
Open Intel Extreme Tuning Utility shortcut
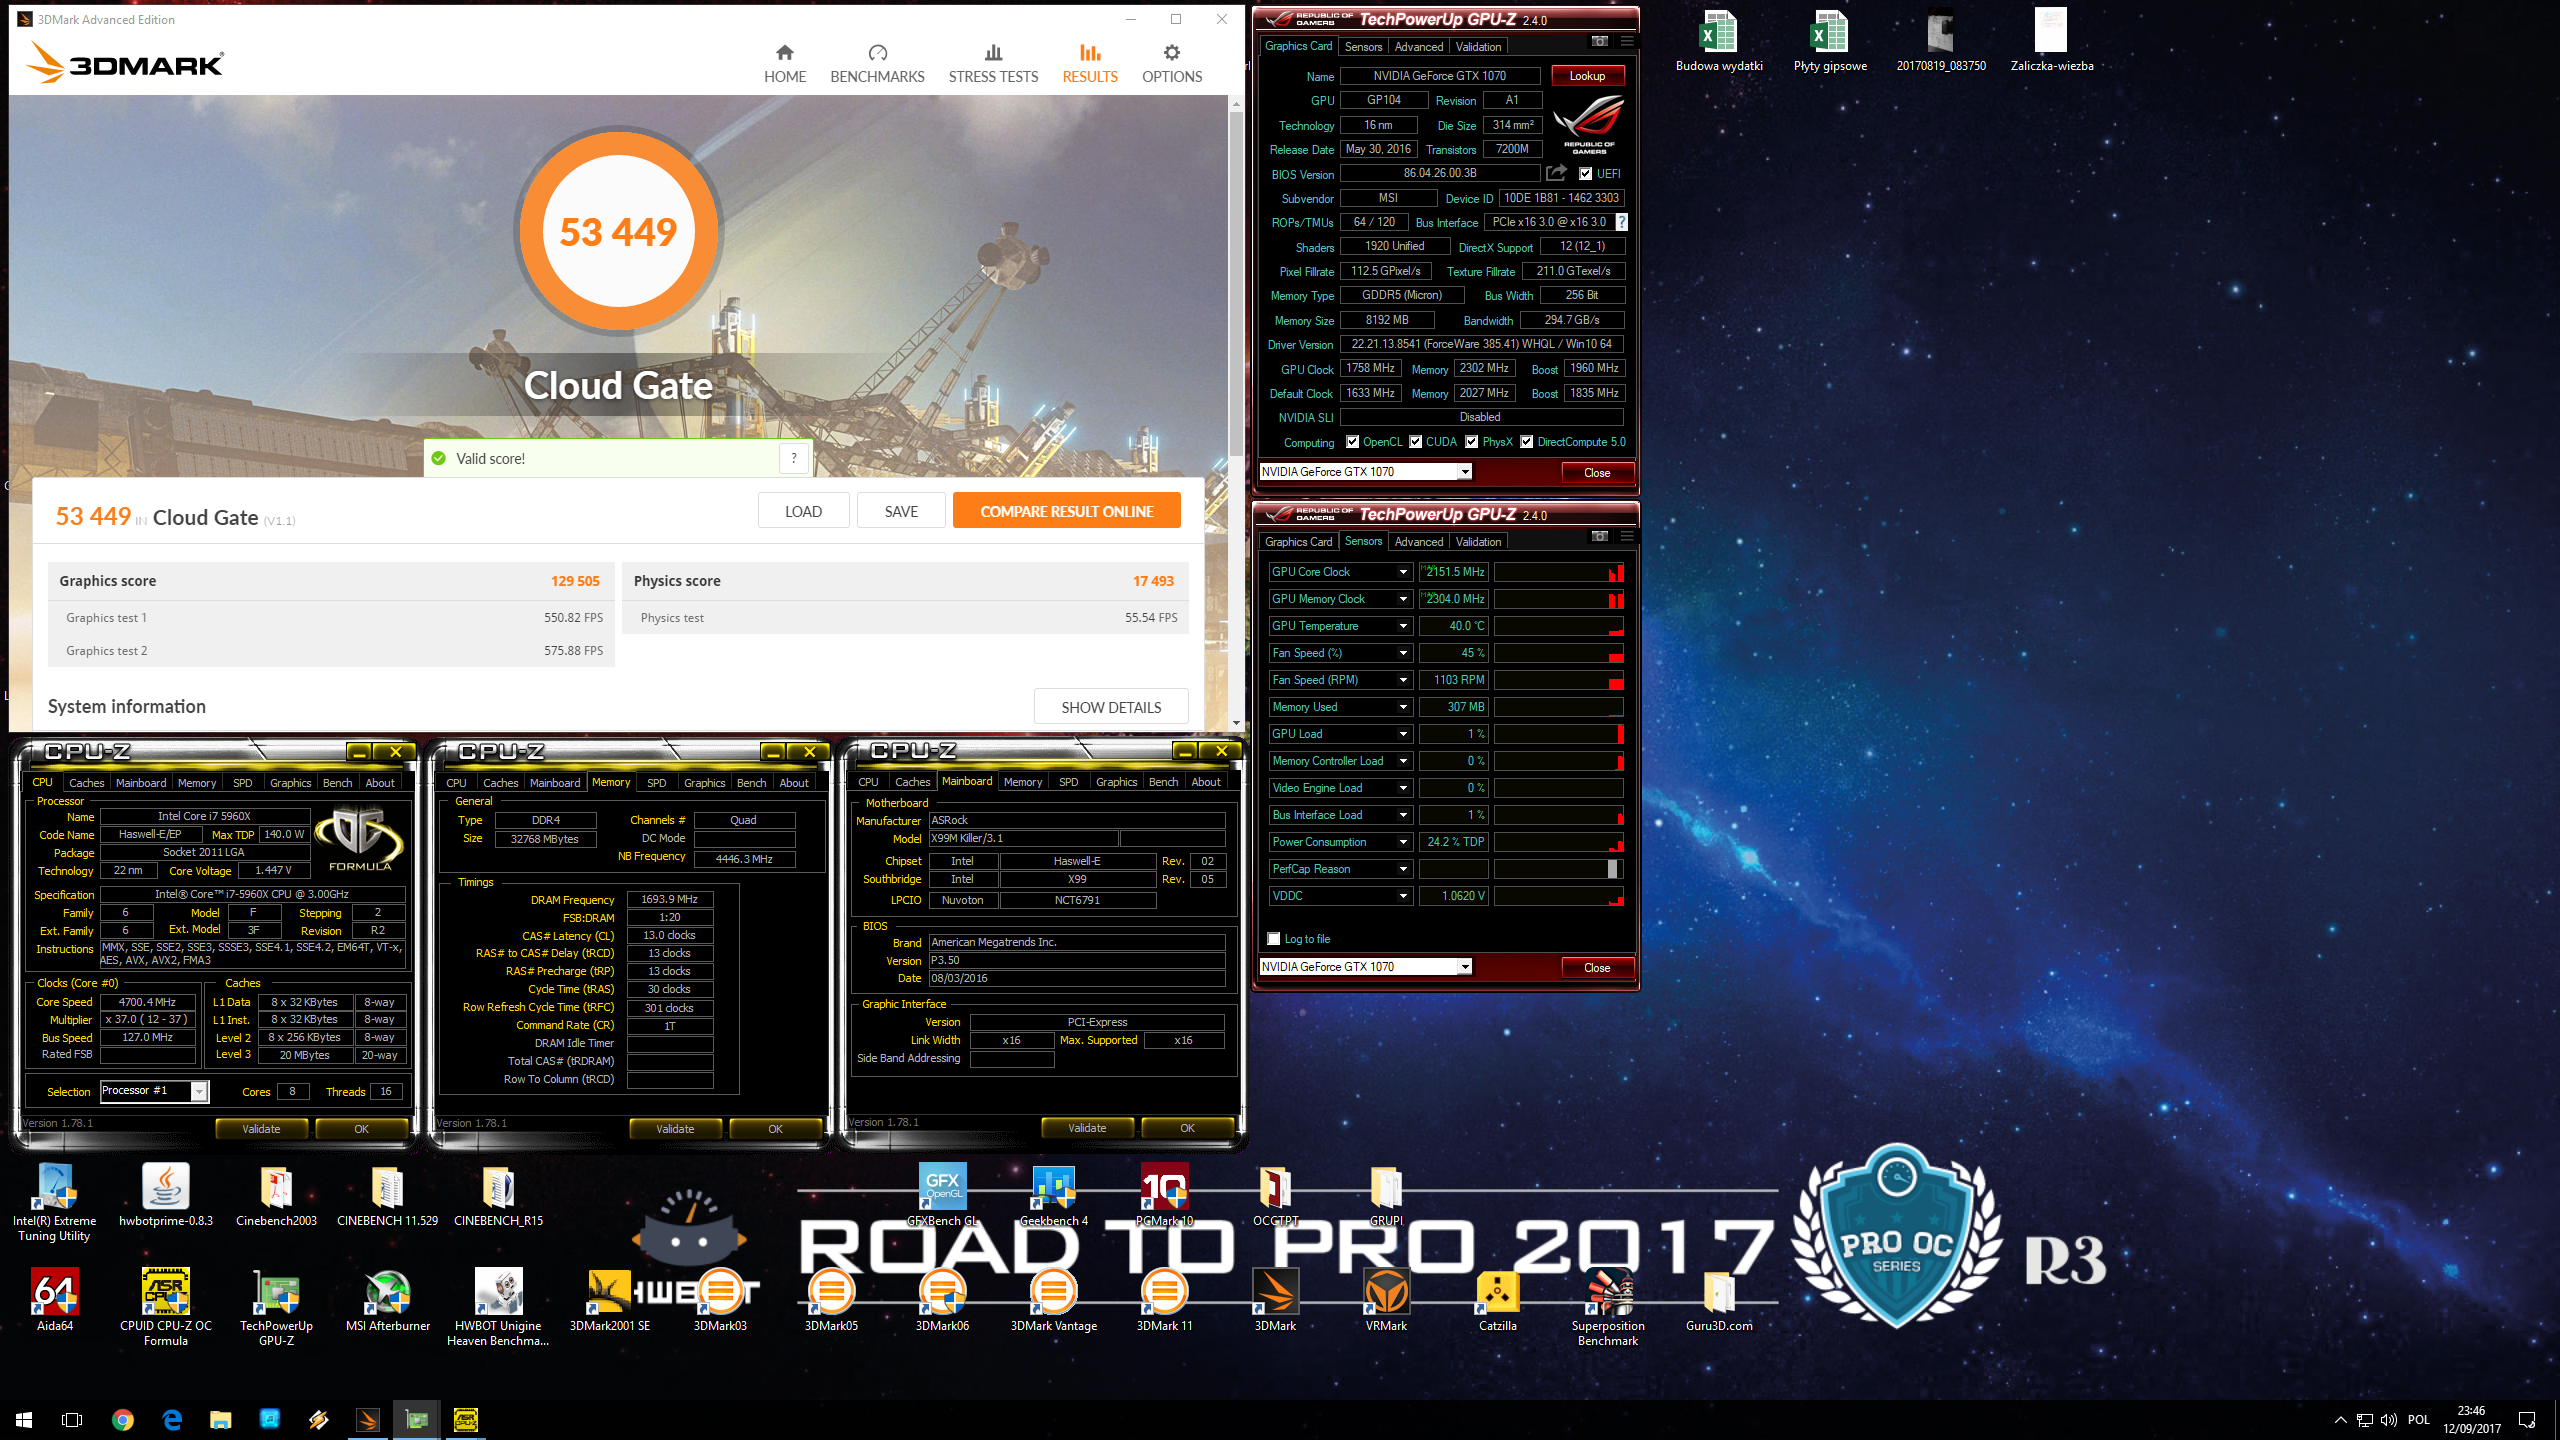(x=55, y=1203)
